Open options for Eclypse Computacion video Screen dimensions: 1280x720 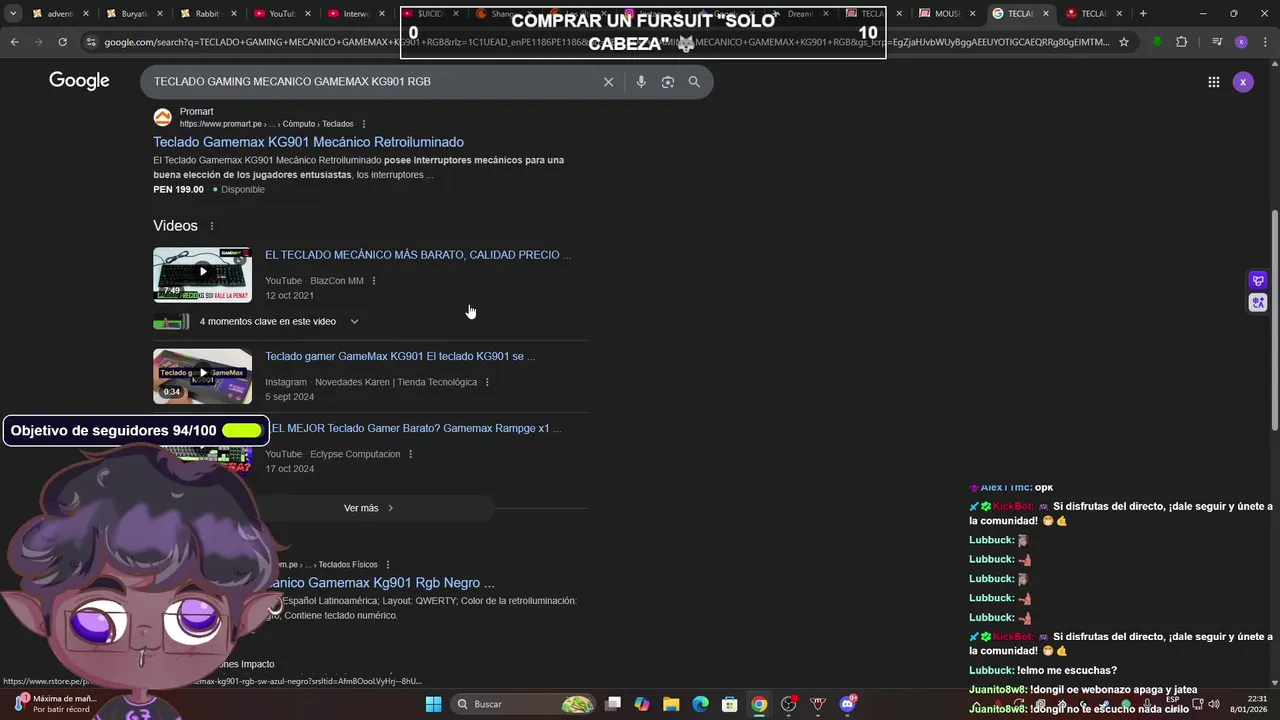[x=410, y=454]
